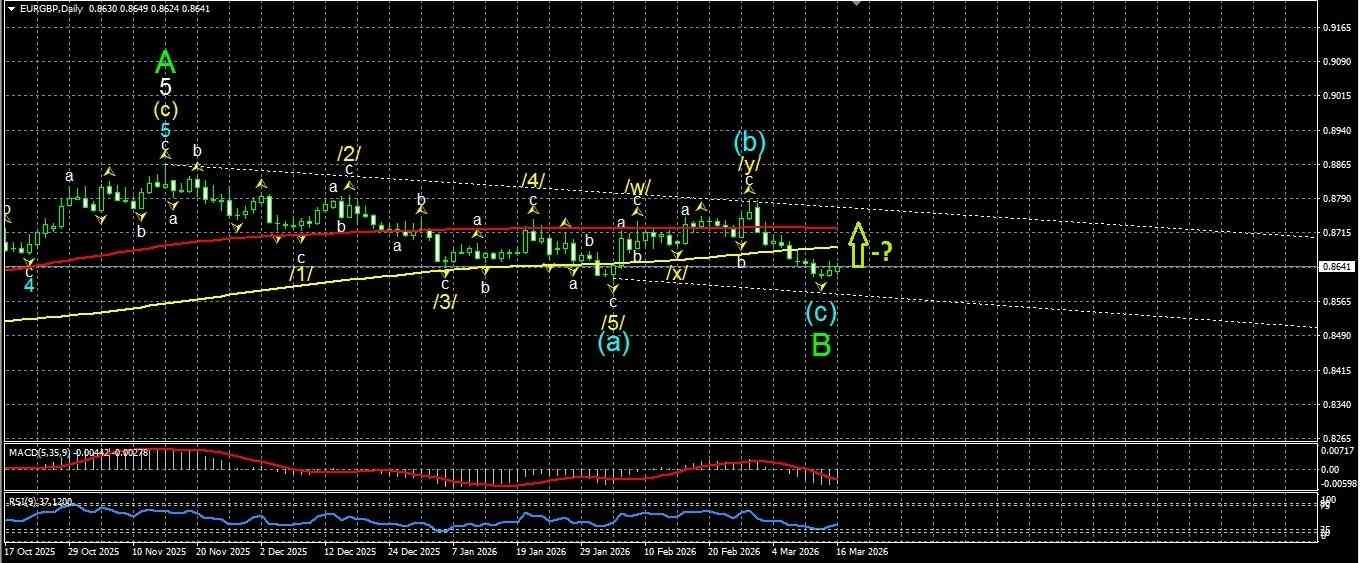Click the 16 Mar 2026 date label
The width and height of the screenshot is (1360, 563).
[x=862, y=551]
